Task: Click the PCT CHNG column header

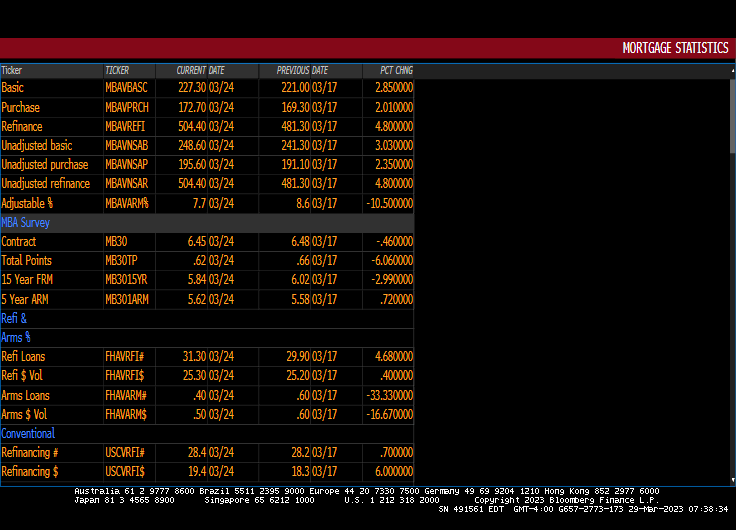Action: point(396,71)
